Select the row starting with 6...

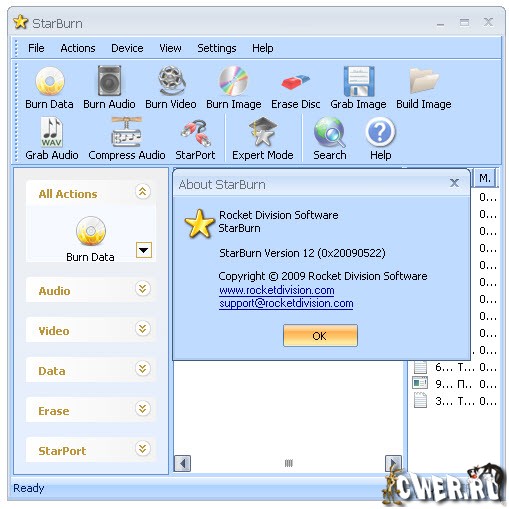point(454,367)
